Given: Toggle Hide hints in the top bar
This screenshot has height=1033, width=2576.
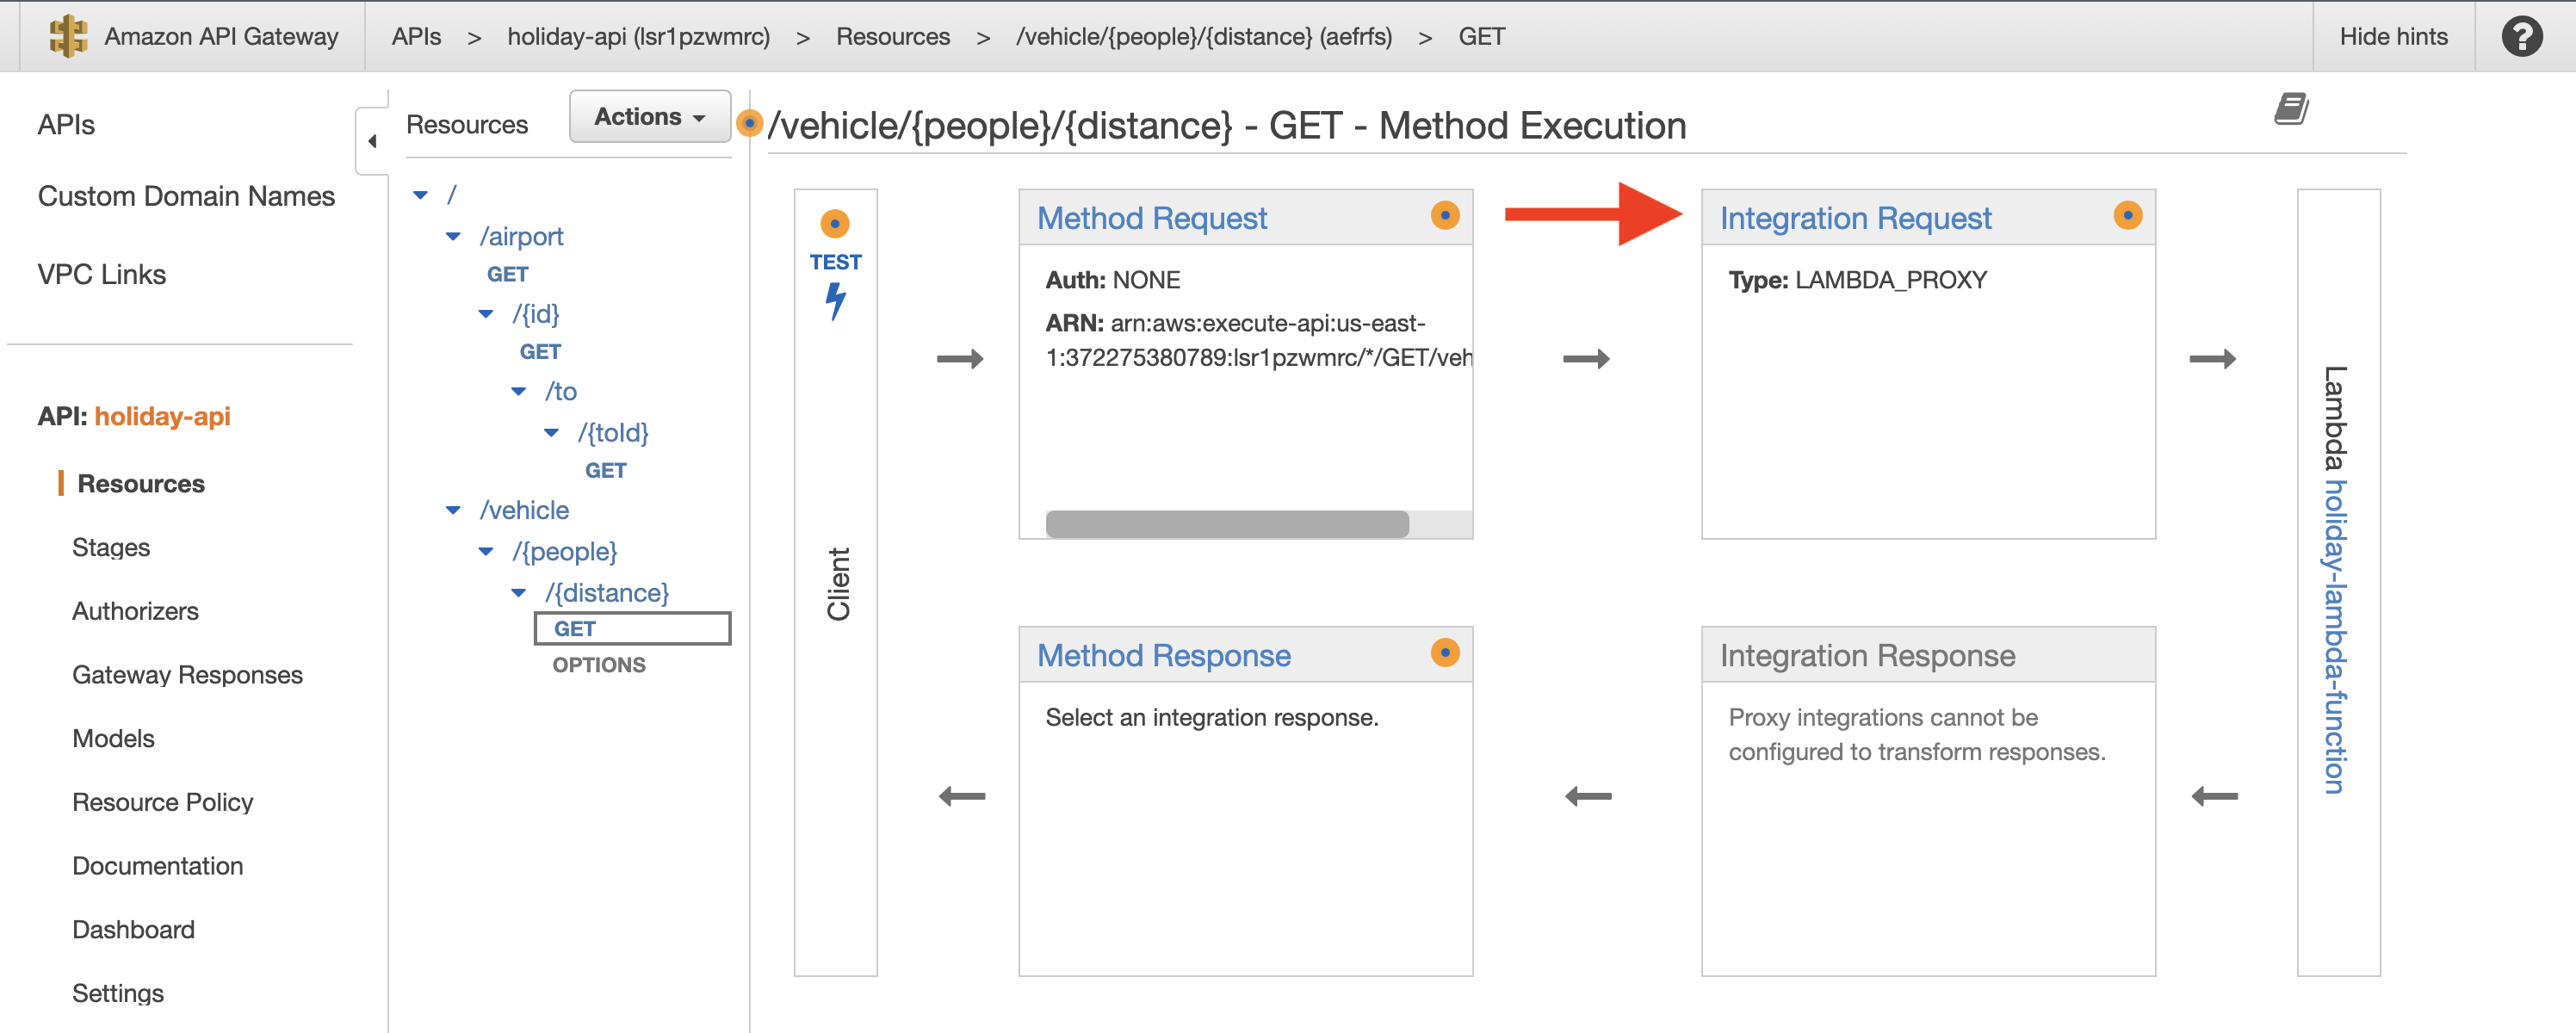Looking at the screenshot, I should (2393, 36).
